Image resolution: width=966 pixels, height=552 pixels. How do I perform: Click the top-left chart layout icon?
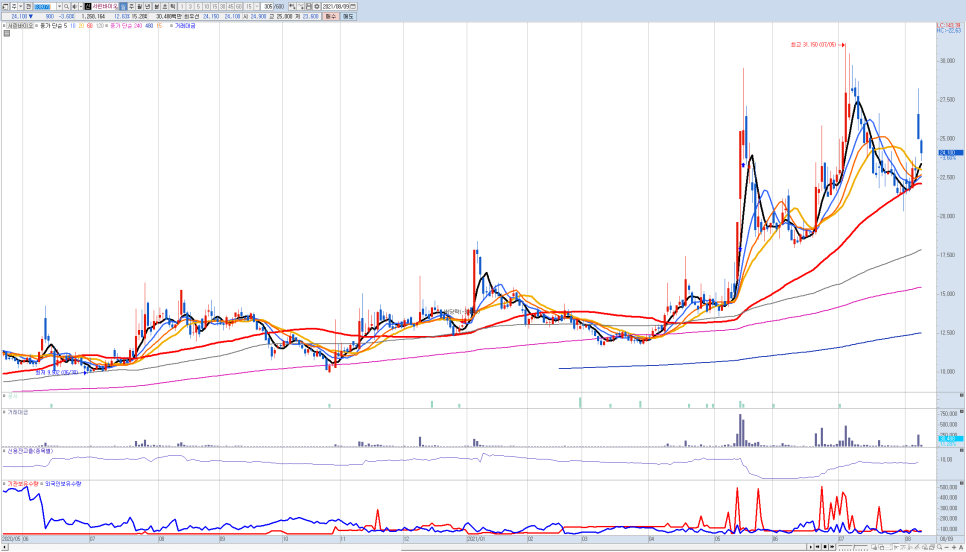(5, 6)
